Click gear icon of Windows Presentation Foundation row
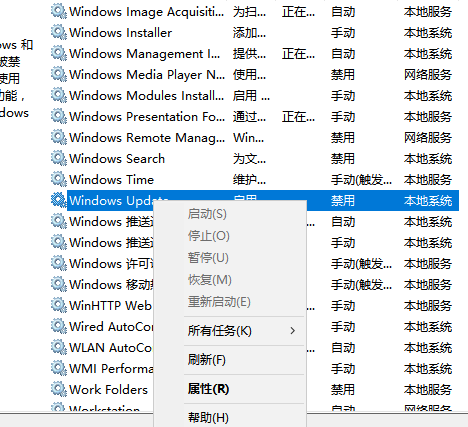Viewport: 468px width, 427px height. coord(59,116)
